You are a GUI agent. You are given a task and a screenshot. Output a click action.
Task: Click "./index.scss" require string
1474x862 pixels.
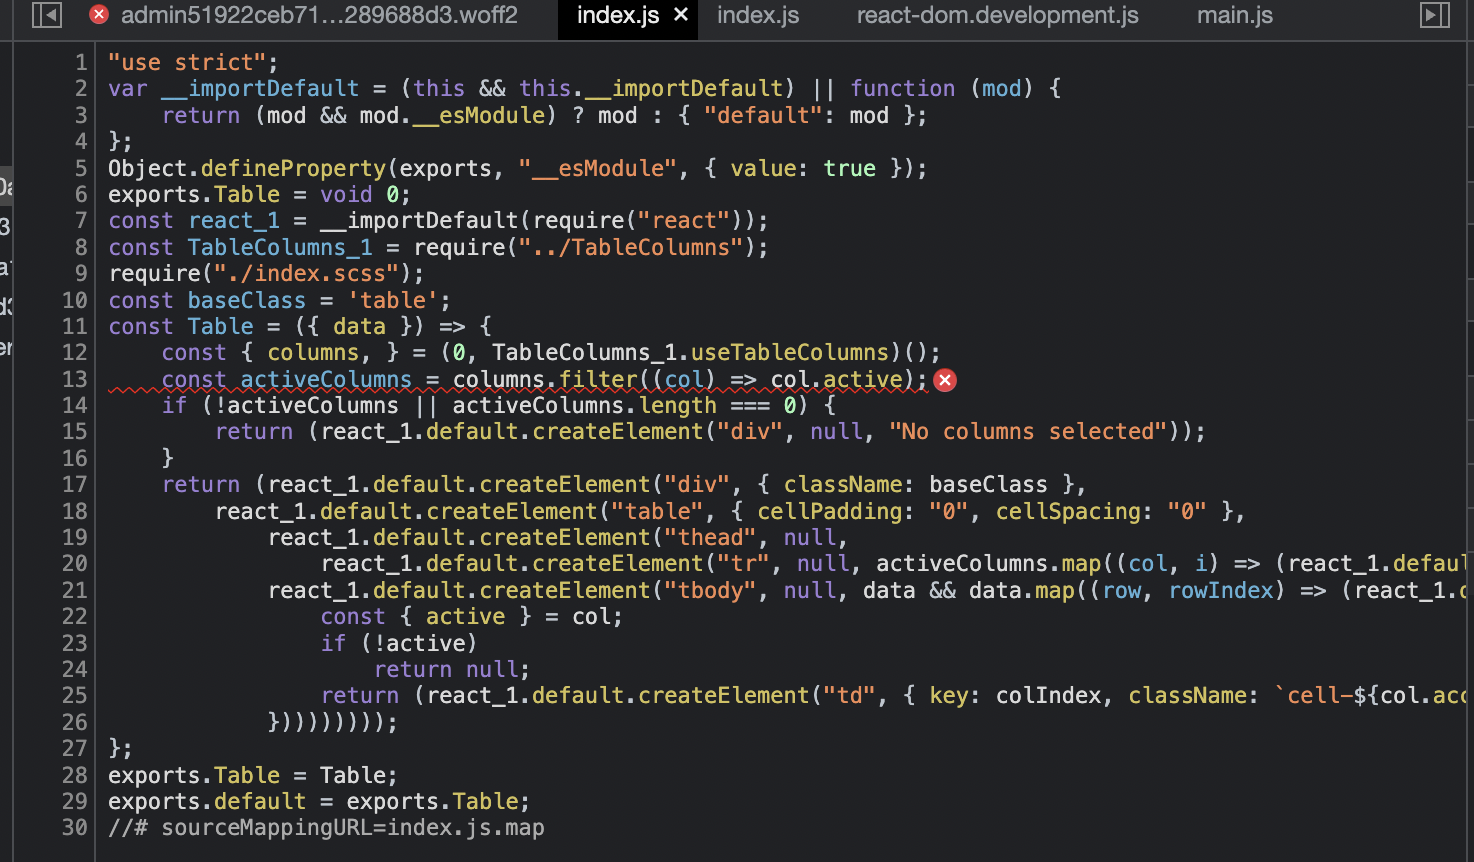tap(306, 273)
